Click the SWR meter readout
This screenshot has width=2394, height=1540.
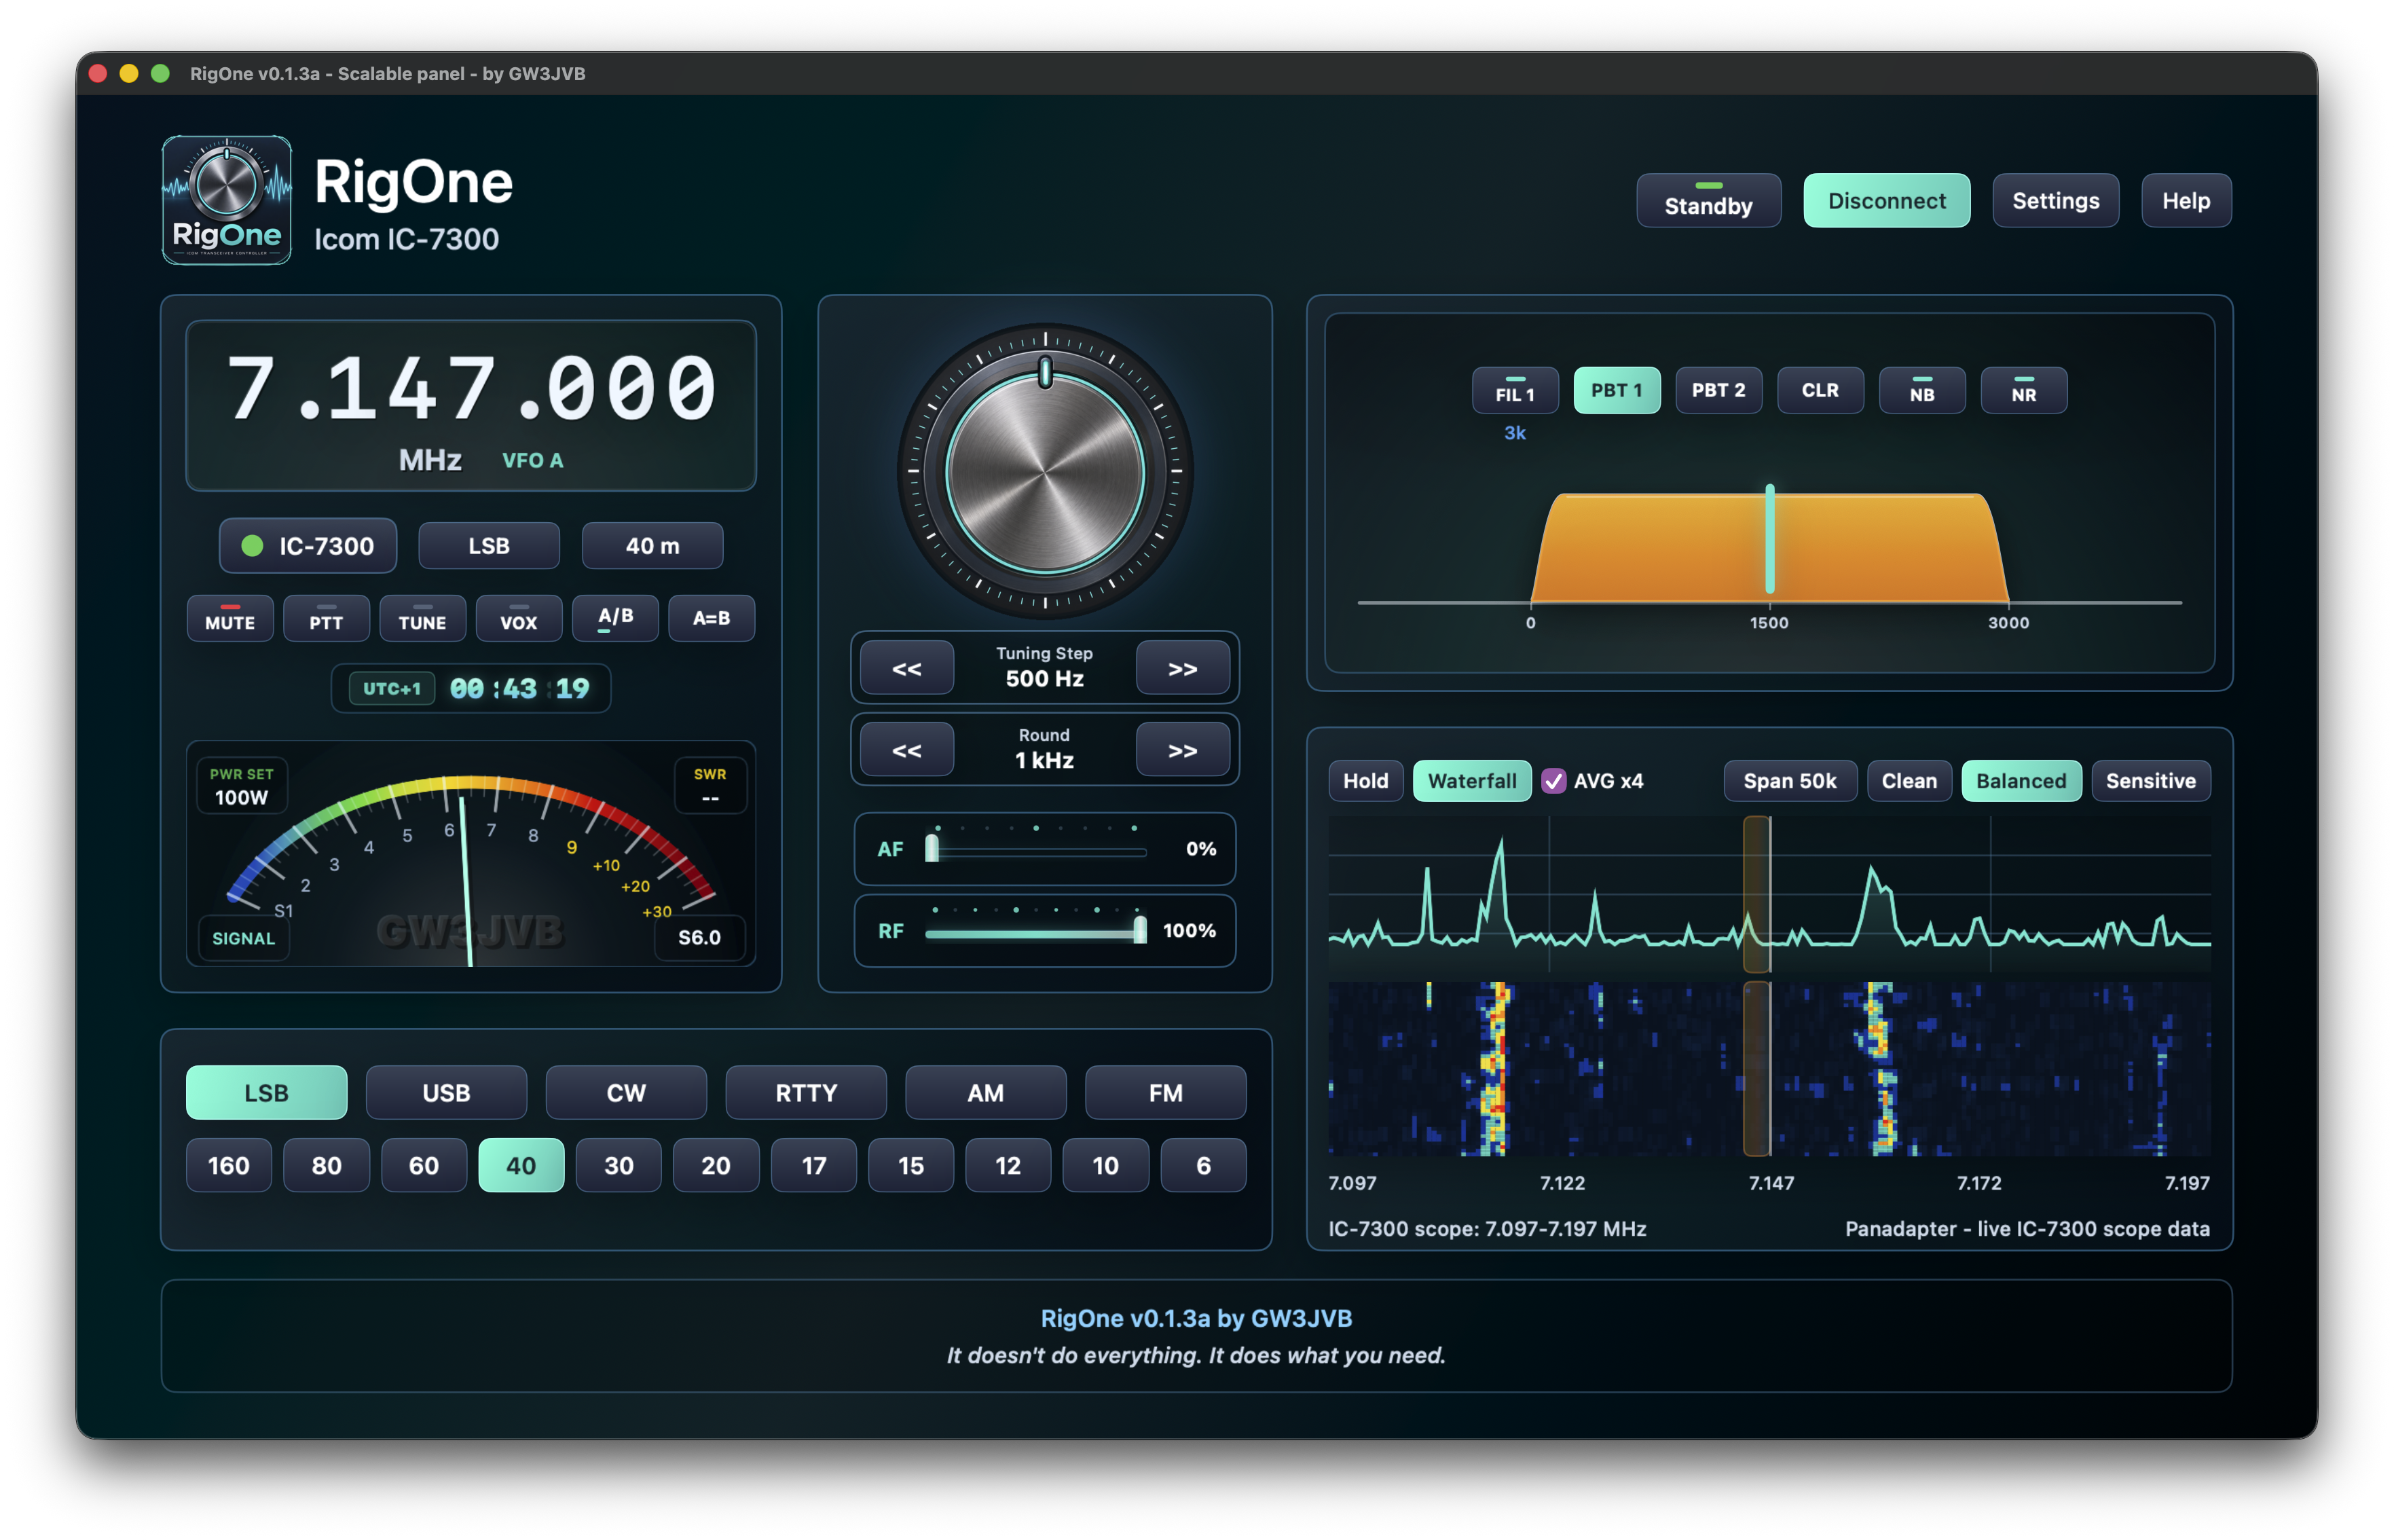click(710, 786)
